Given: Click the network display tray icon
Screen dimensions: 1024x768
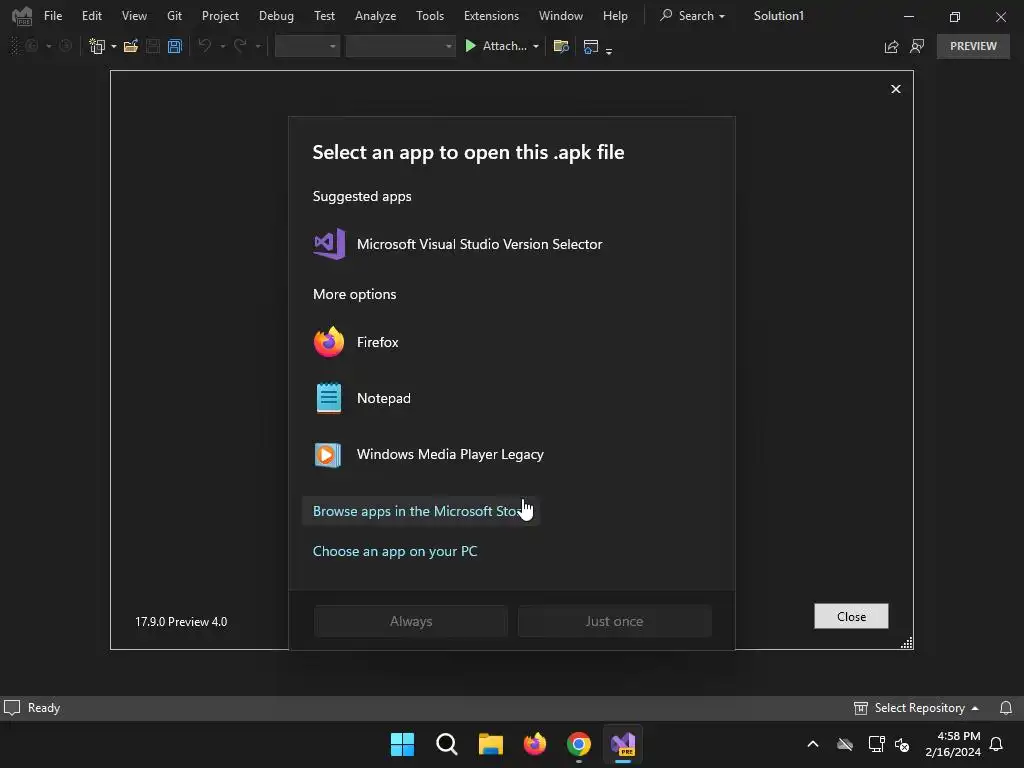Looking at the screenshot, I should click(x=876, y=744).
